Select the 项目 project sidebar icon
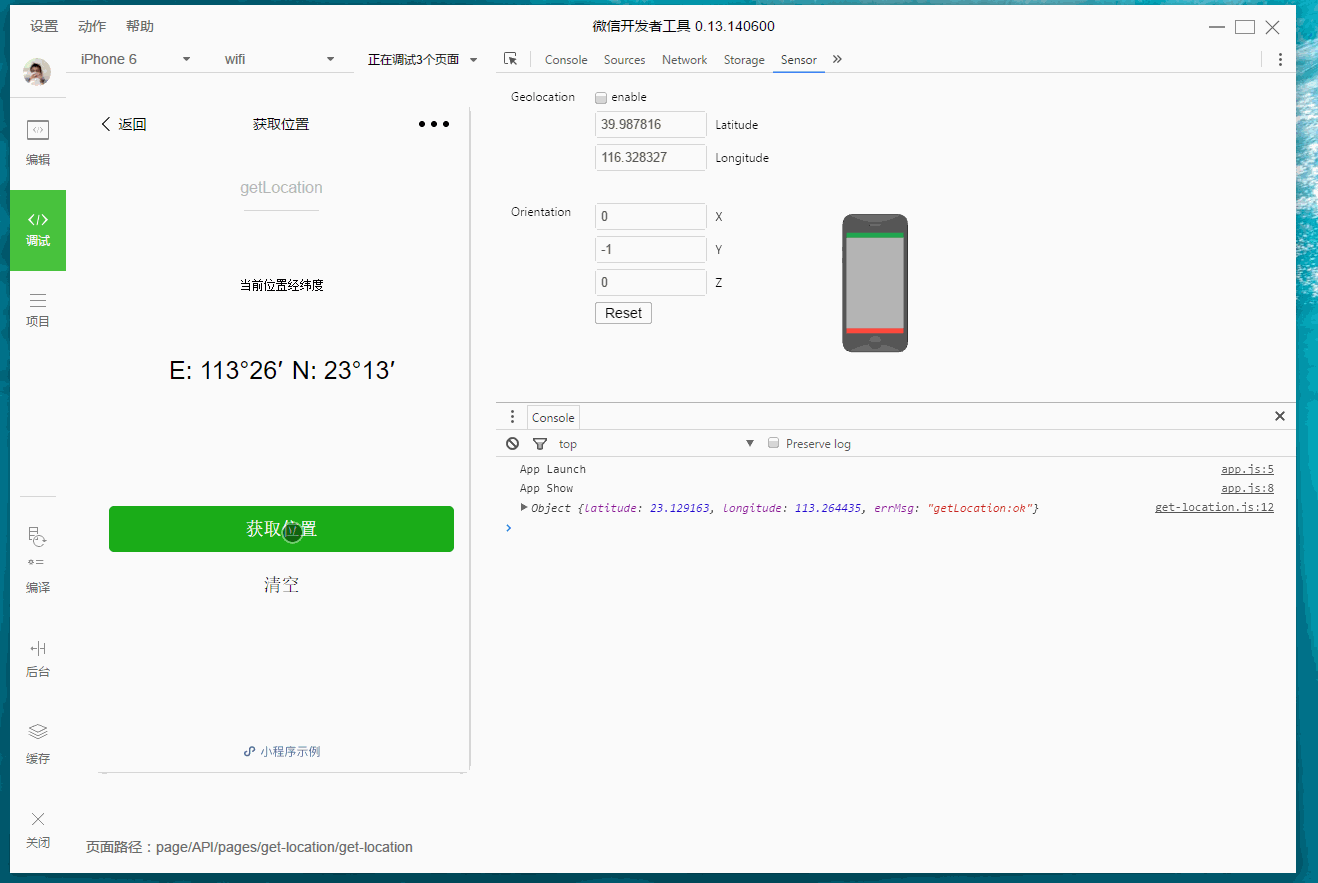Viewport: 1318px width, 883px height. click(x=37, y=308)
